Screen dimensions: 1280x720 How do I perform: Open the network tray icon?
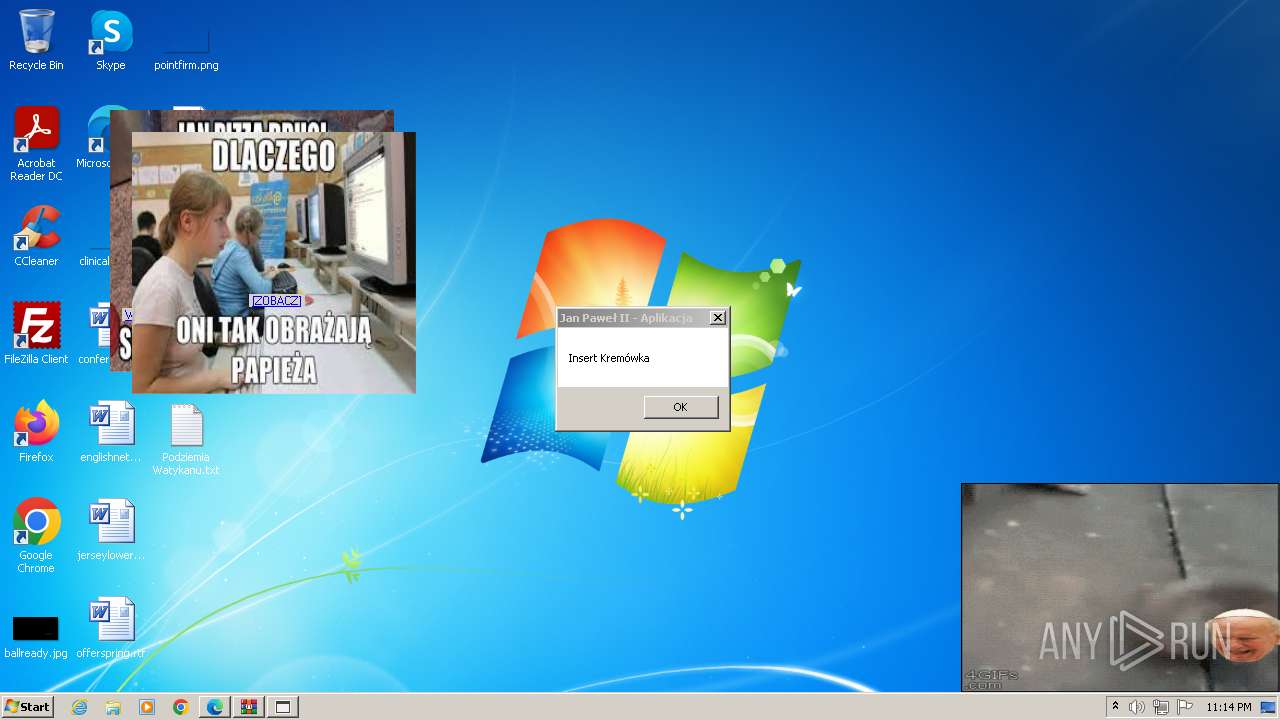click(x=1160, y=707)
